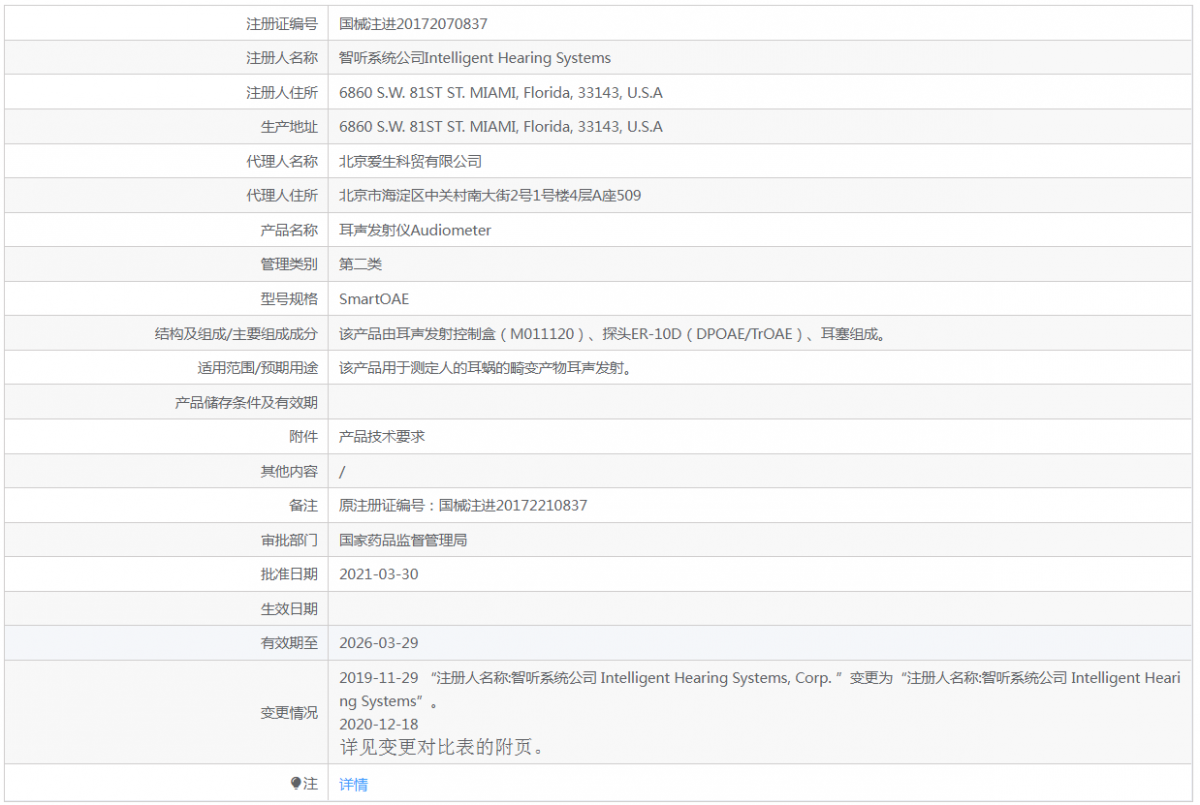Viewport: 1200px width, 805px height.
Task: Click the 产品名称 label
Action: [289, 230]
